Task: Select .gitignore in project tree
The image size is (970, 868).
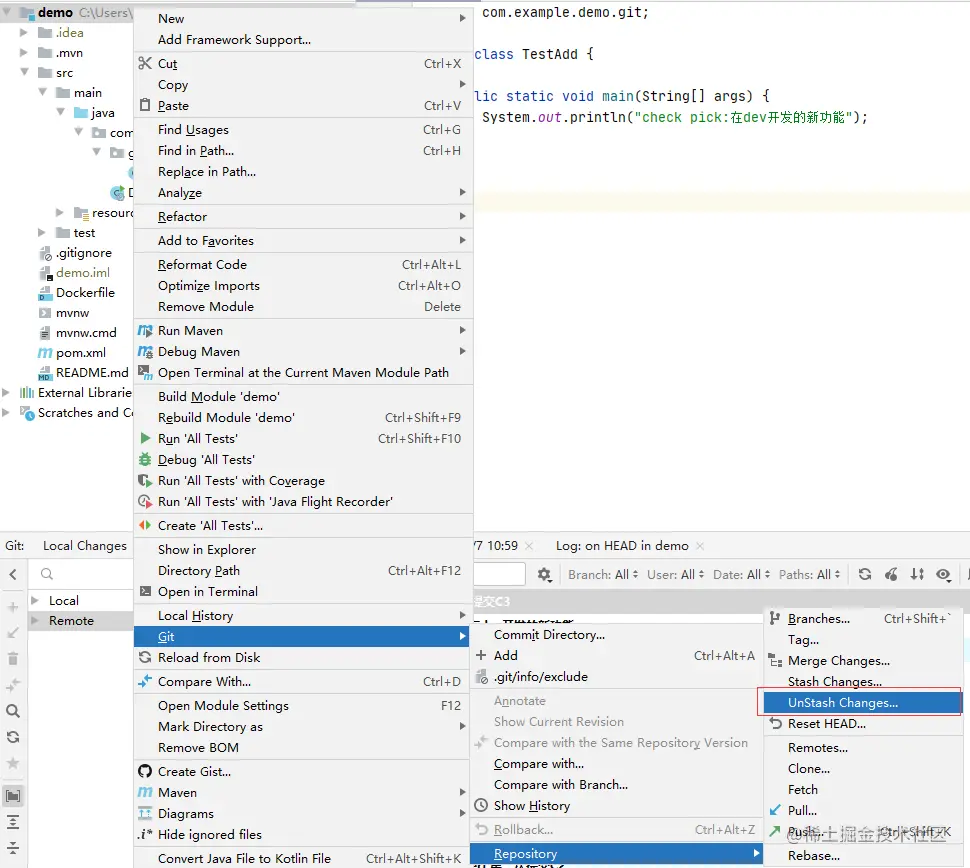Action: pos(84,252)
